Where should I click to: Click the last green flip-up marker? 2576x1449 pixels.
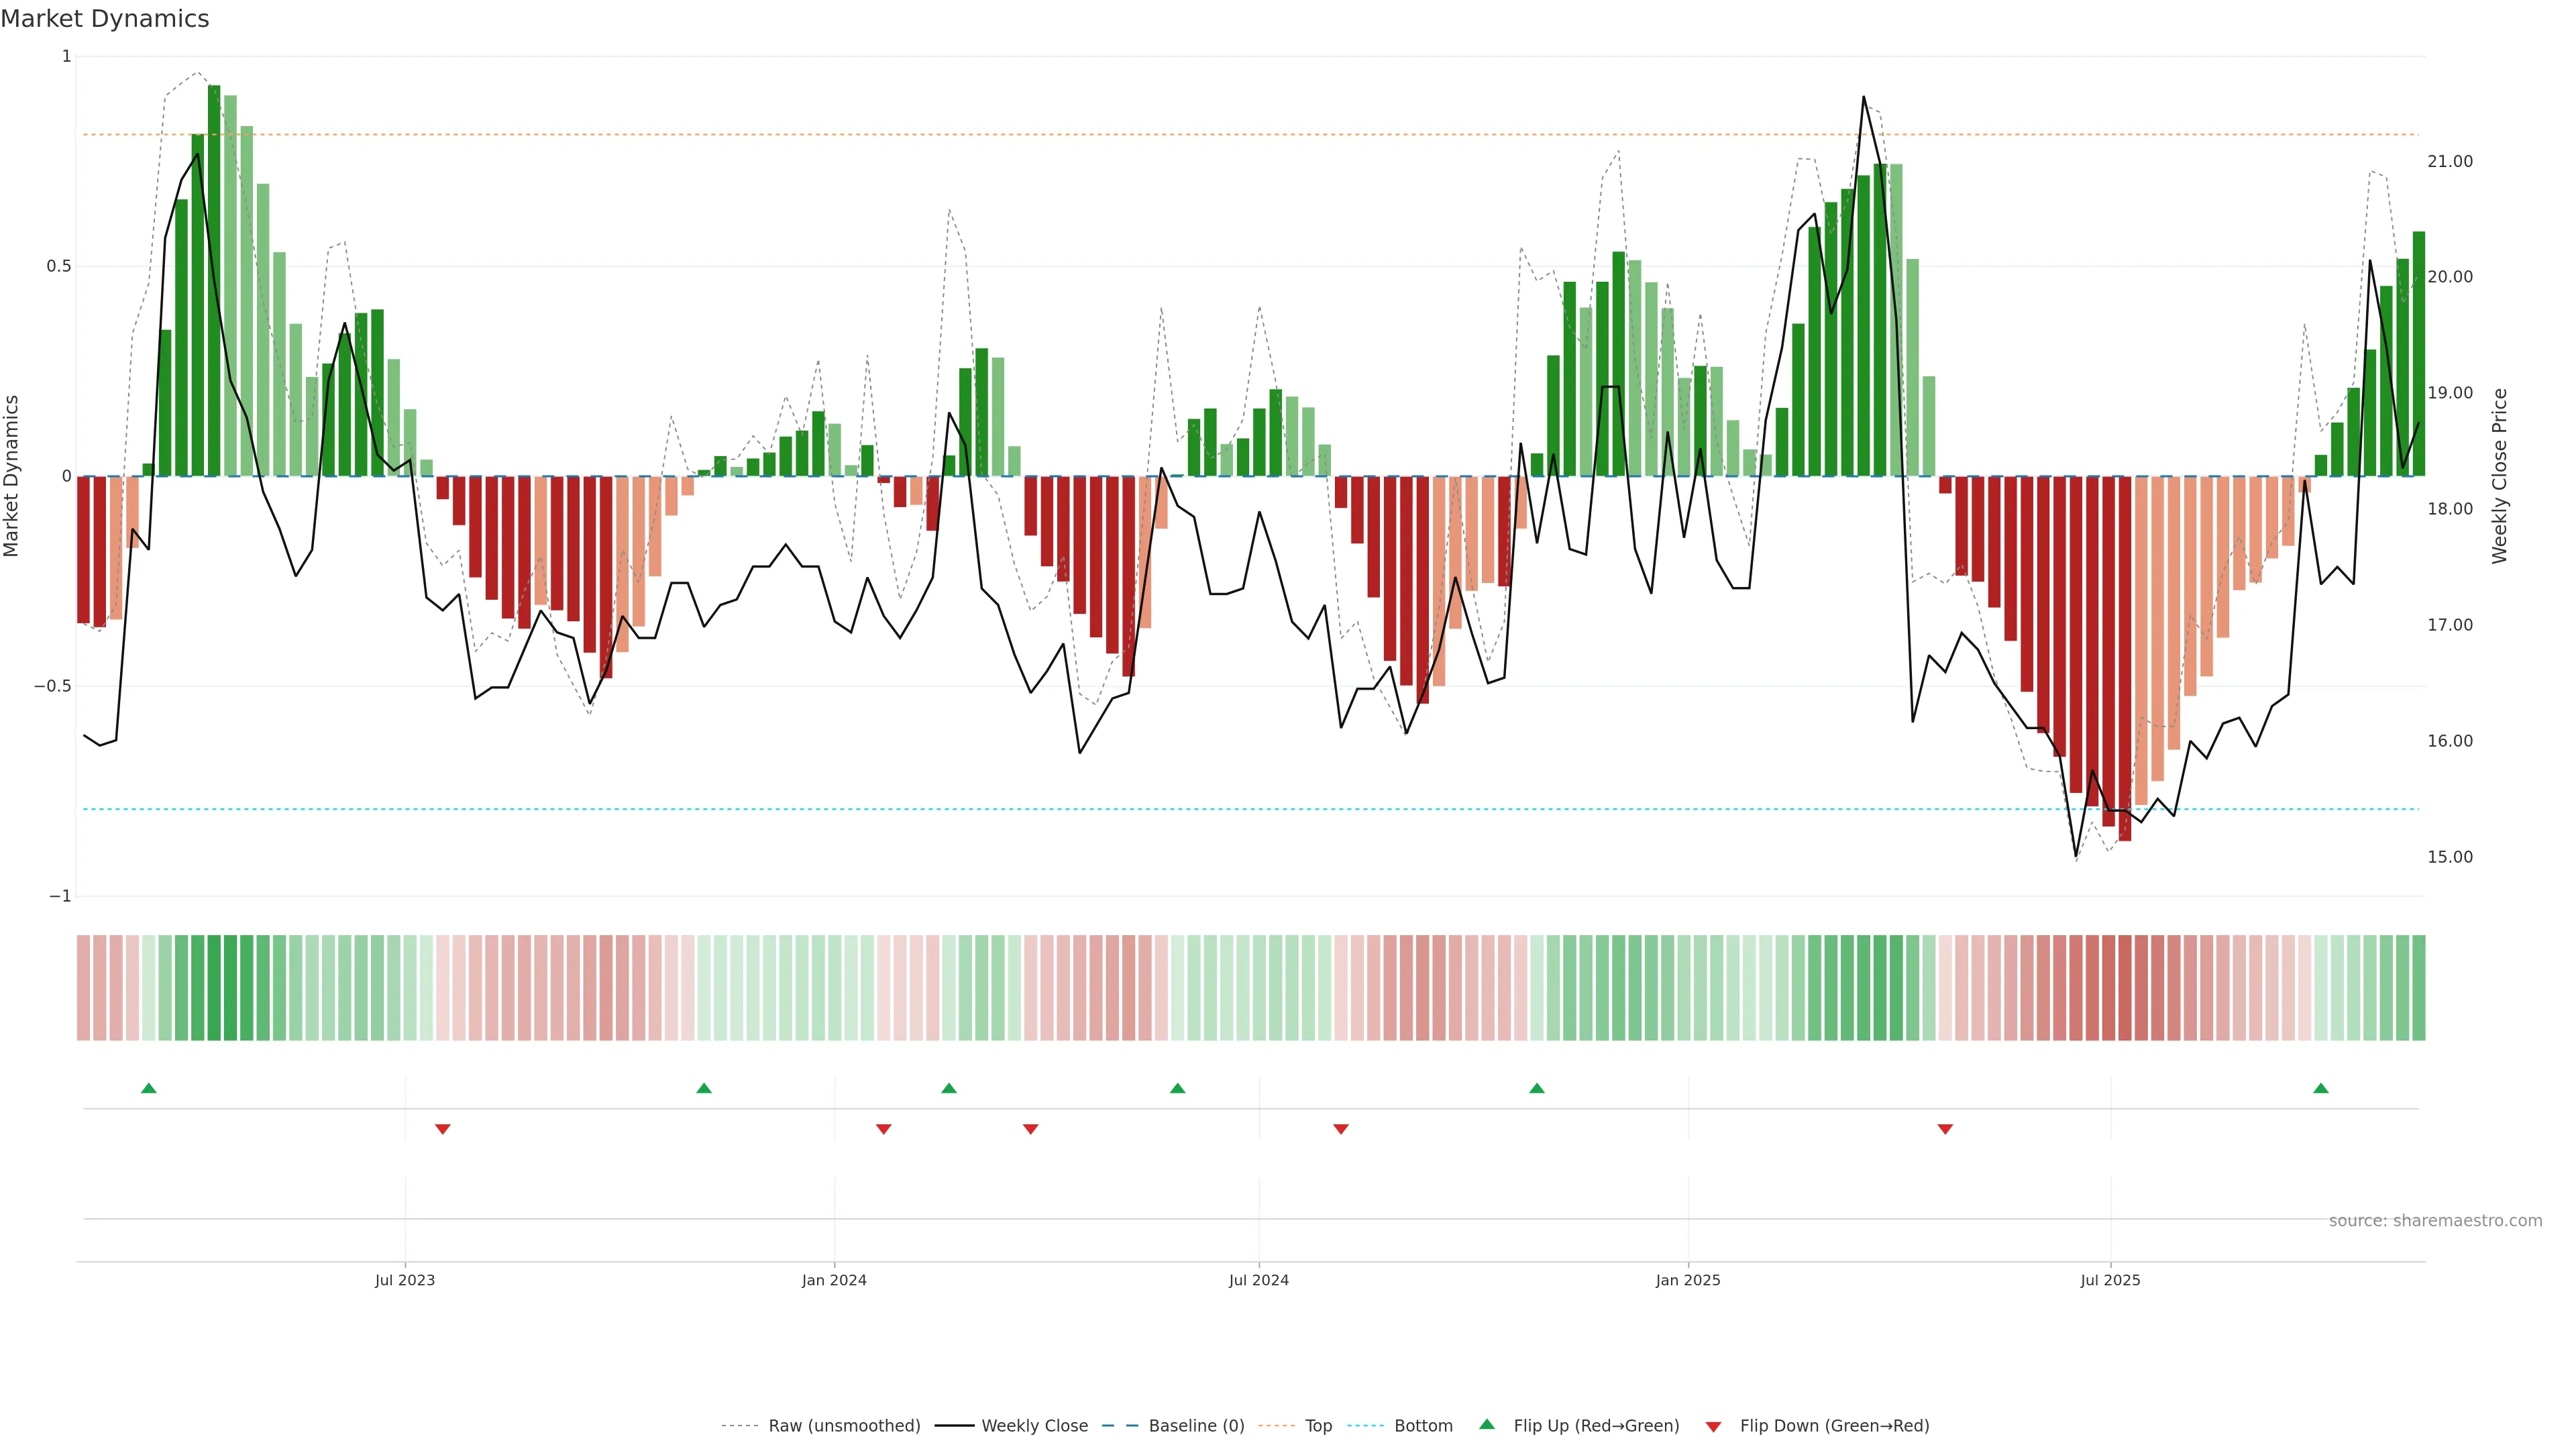[x=2320, y=1088]
